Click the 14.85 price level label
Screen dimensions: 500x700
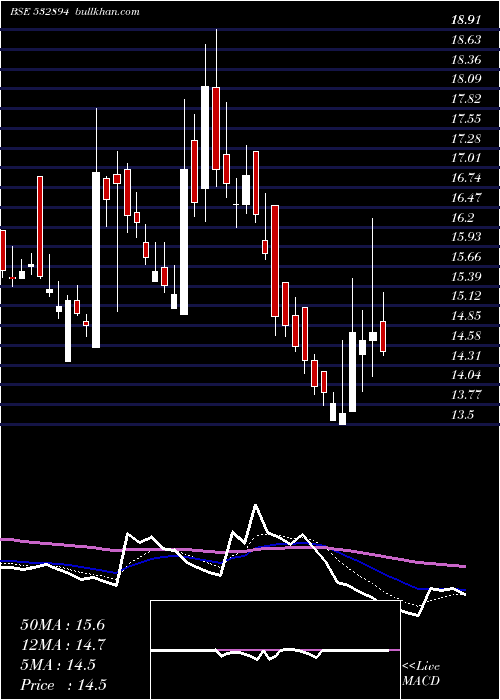[466, 316]
